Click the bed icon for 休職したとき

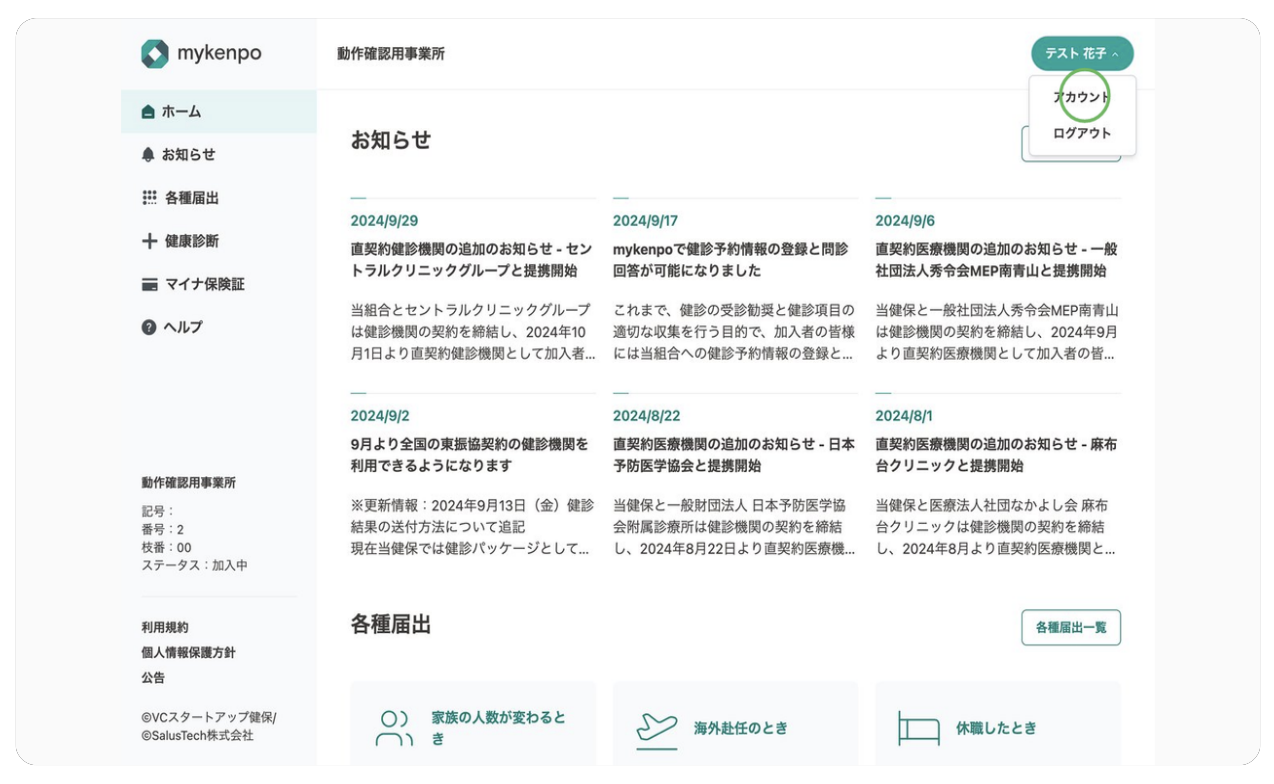click(x=918, y=728)
